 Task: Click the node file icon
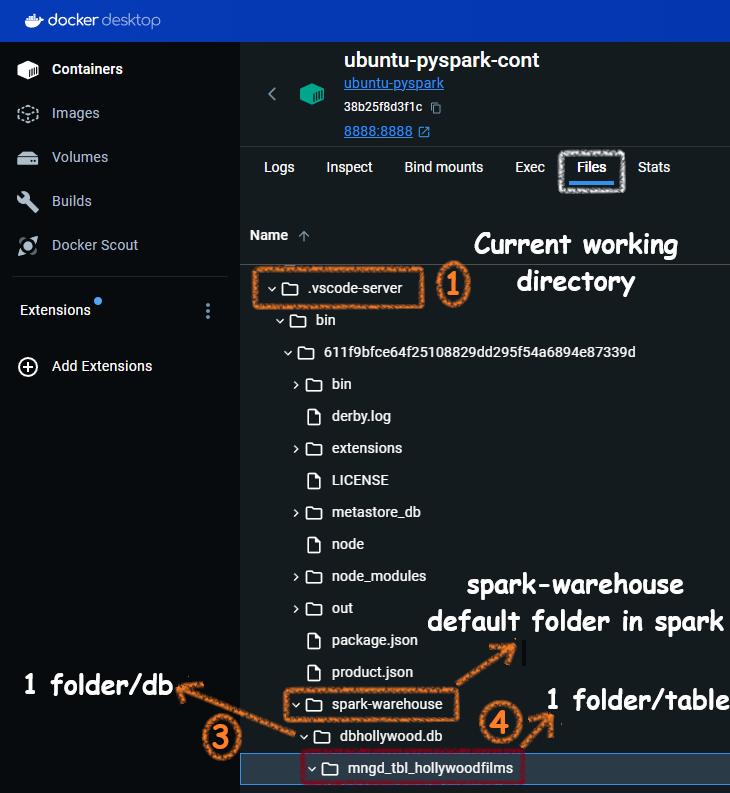pos(314,545)
